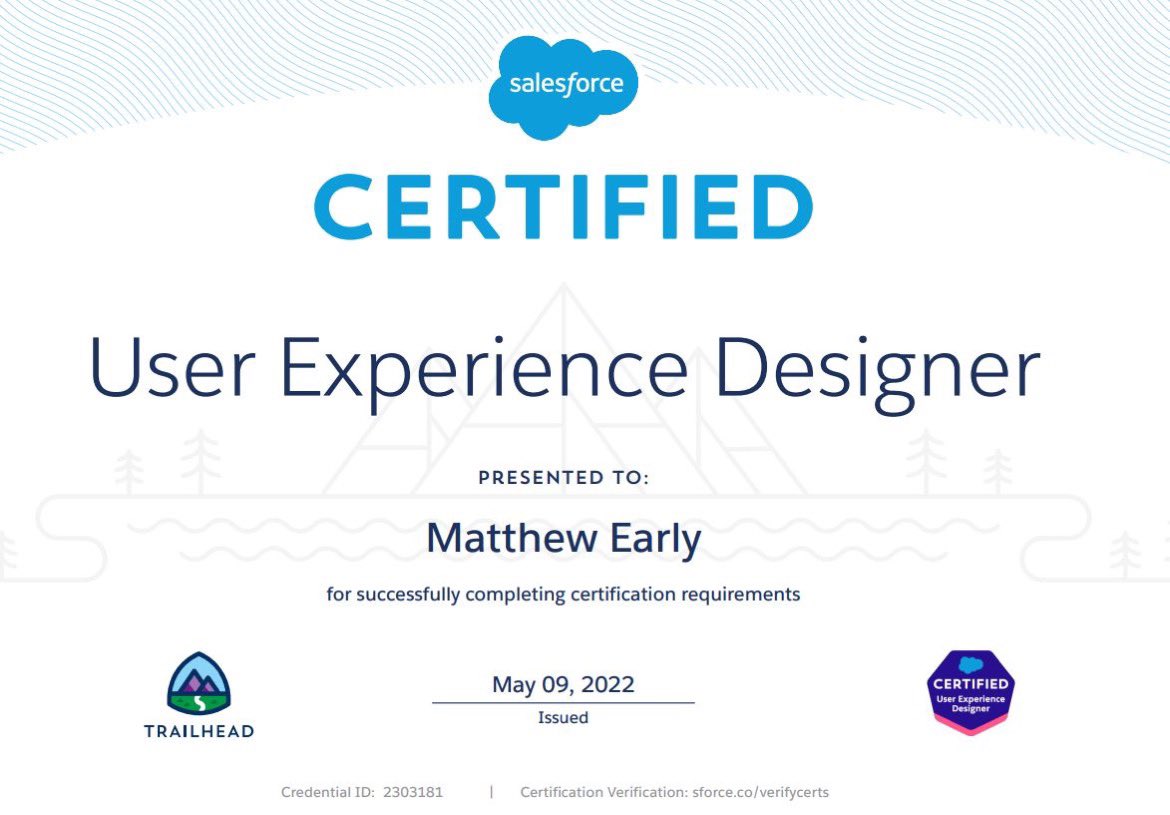The width and height of the screenshot is (1170, 815).
Task: Click the Salesforce cloud logo
Action: pyautogui.click(x=563, y=87)
